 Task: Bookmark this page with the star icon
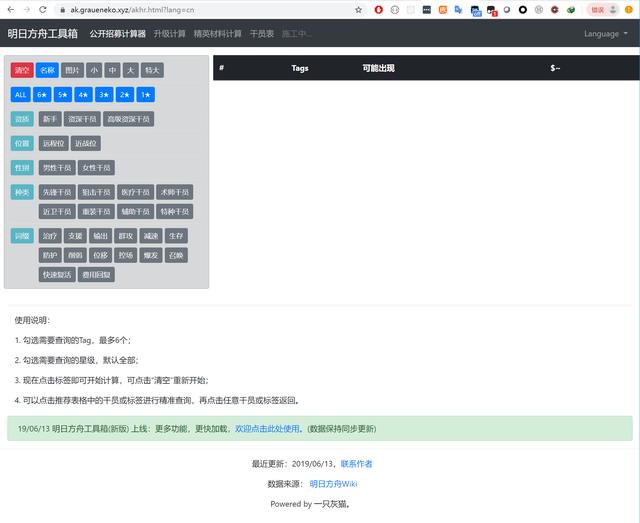[x=359, y=9]
